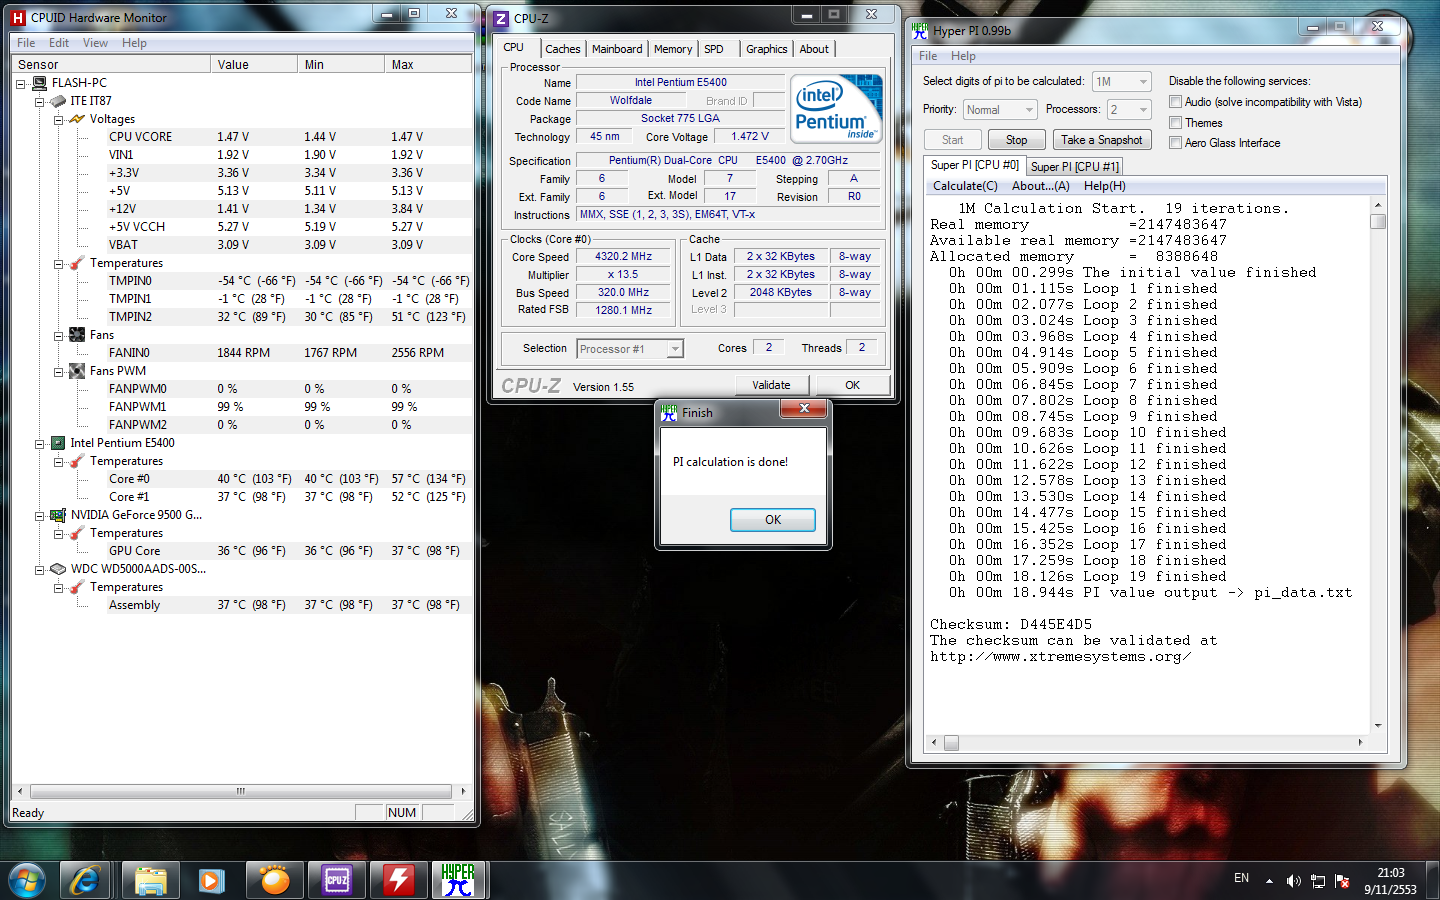The width and height of the screenshot is (1440, 900).
Task: Open the pi digits dropdown showing 1M
Action: [1121, 82]
